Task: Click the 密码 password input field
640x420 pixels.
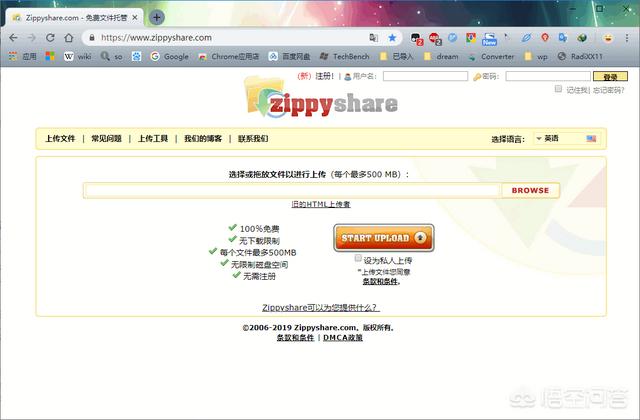Action: click(x=548, y=76)
